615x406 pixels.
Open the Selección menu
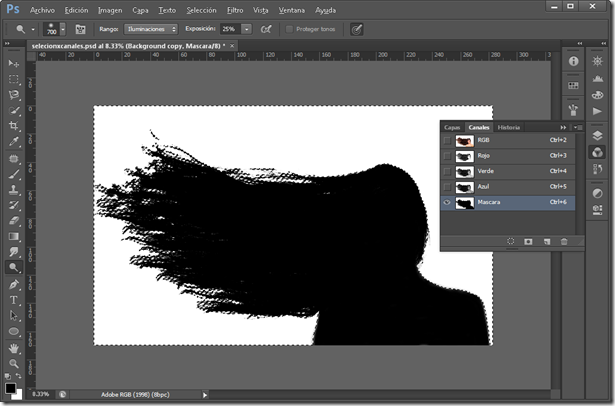tap(201, 10)
